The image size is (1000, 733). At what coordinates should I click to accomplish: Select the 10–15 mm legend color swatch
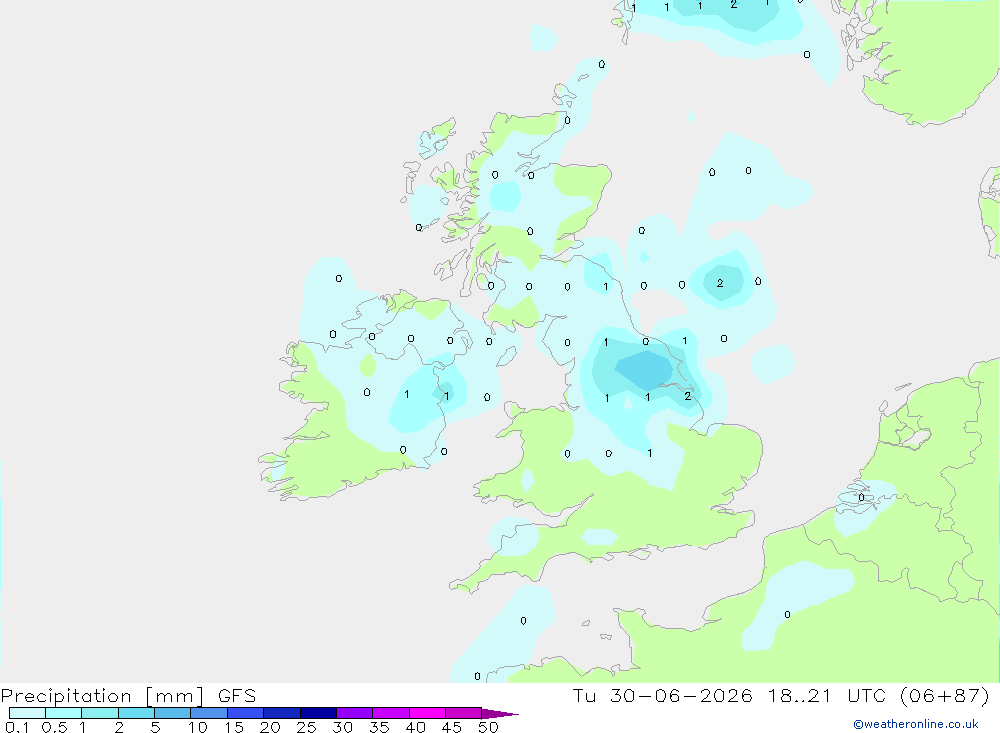(209, 713)
